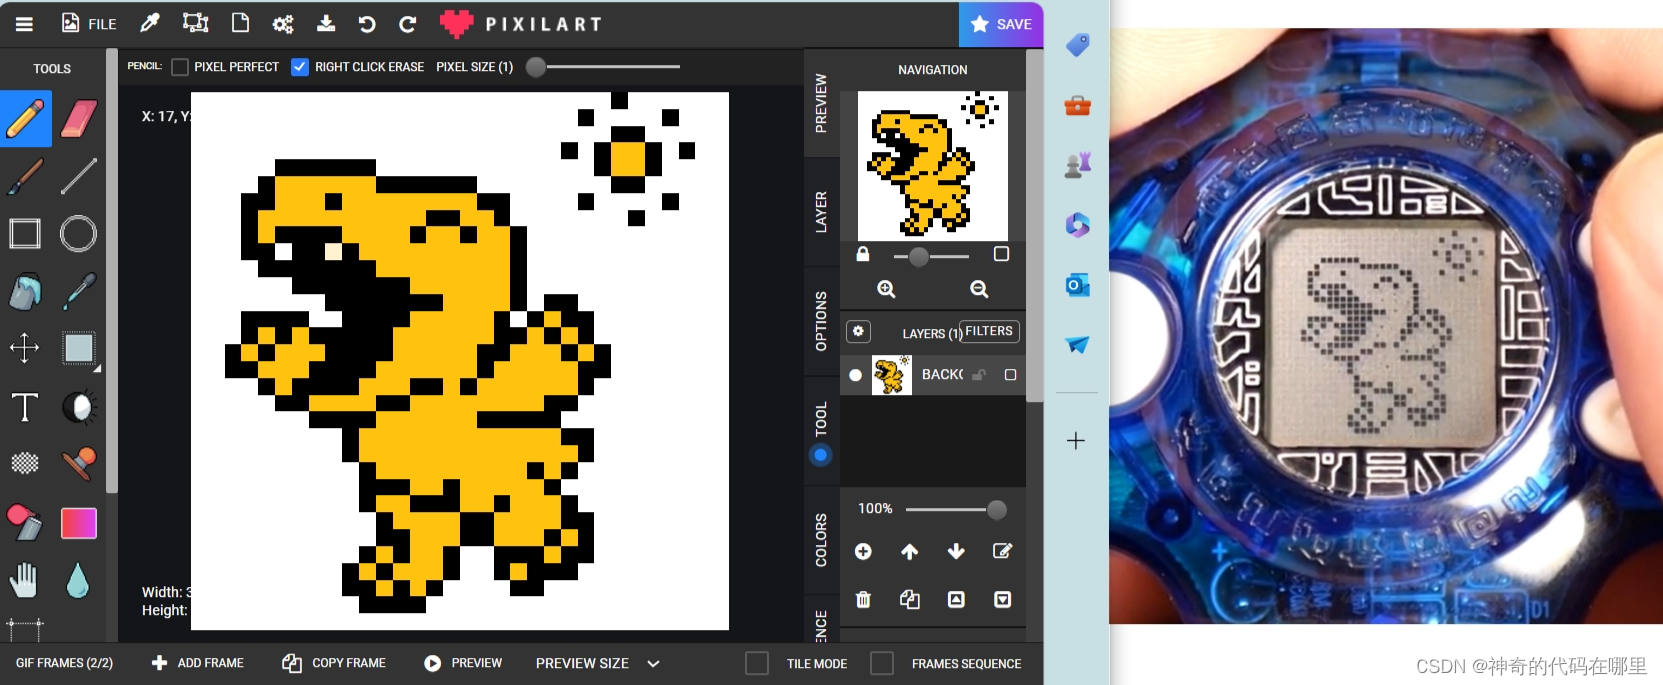This screenshot has height=685, width=1663.
Task: Uncheck Right Click Erase option
Action: [x=300, y=67]
